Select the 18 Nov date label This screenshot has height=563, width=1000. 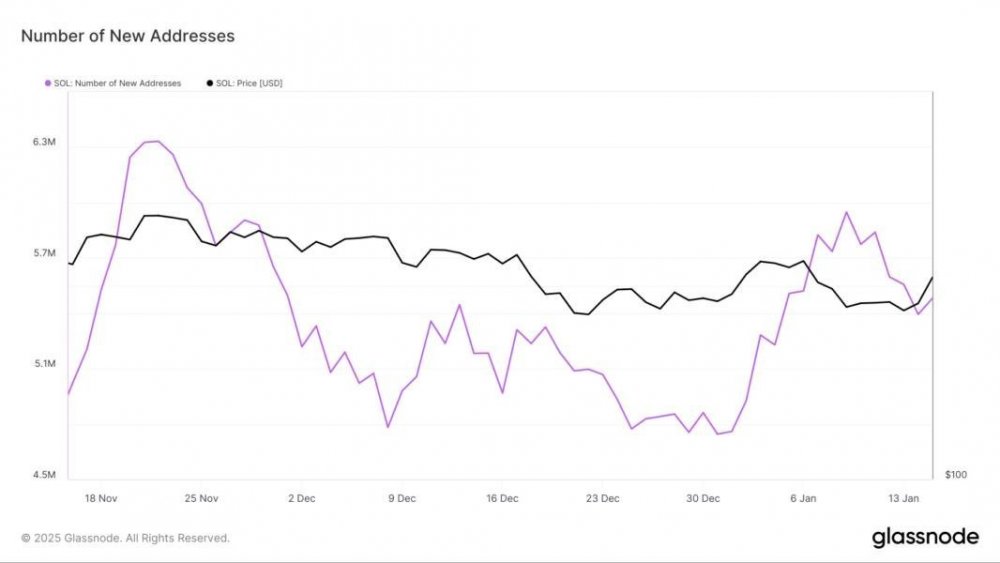tap(101, 497)
